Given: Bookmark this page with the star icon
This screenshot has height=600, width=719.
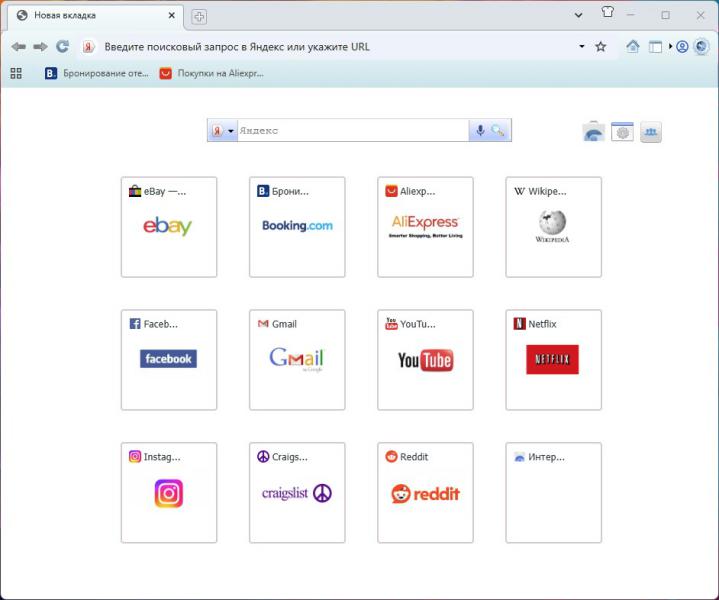Looking at the screenshot, I should [x=601, y=47].
